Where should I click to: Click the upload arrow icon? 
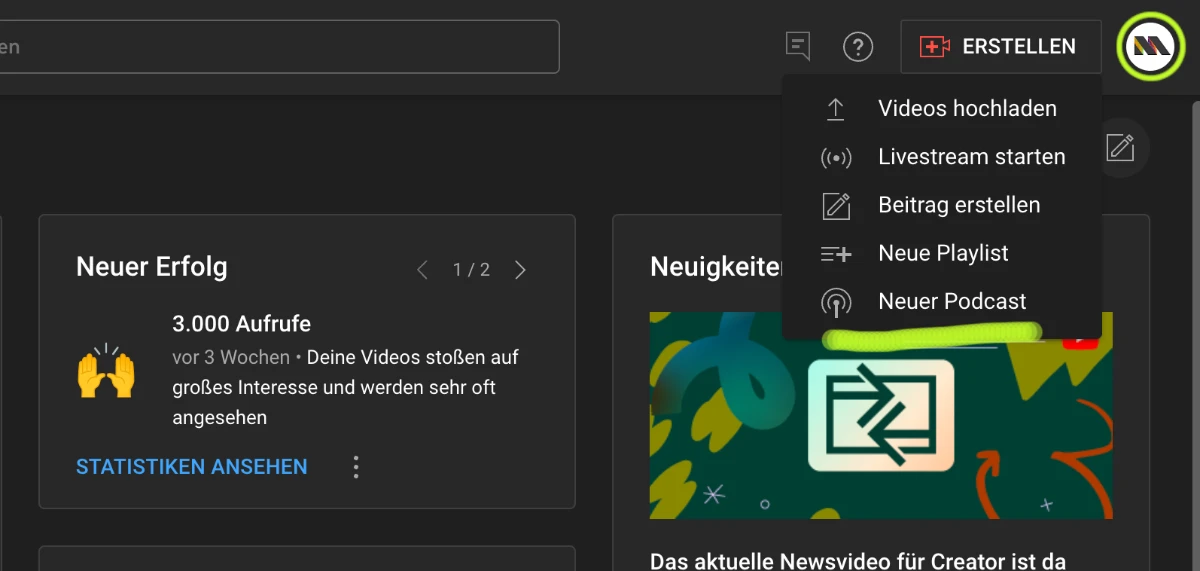point(836,109)
